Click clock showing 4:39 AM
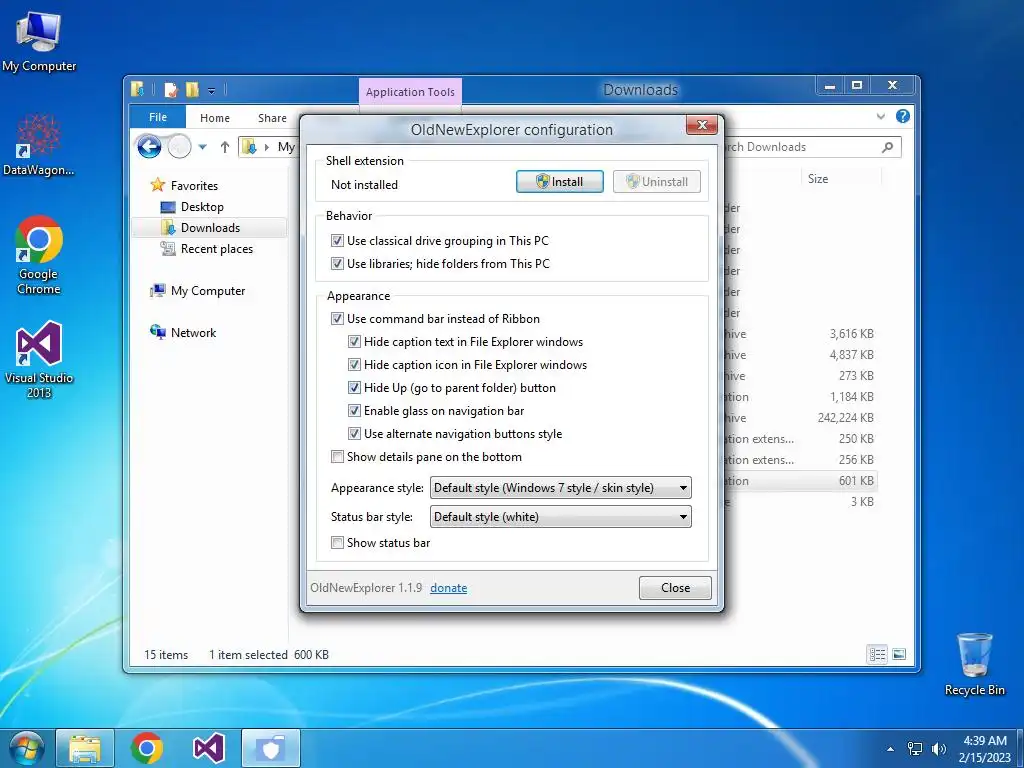This screenshot has height=768, width=1024. coord(985,748)
